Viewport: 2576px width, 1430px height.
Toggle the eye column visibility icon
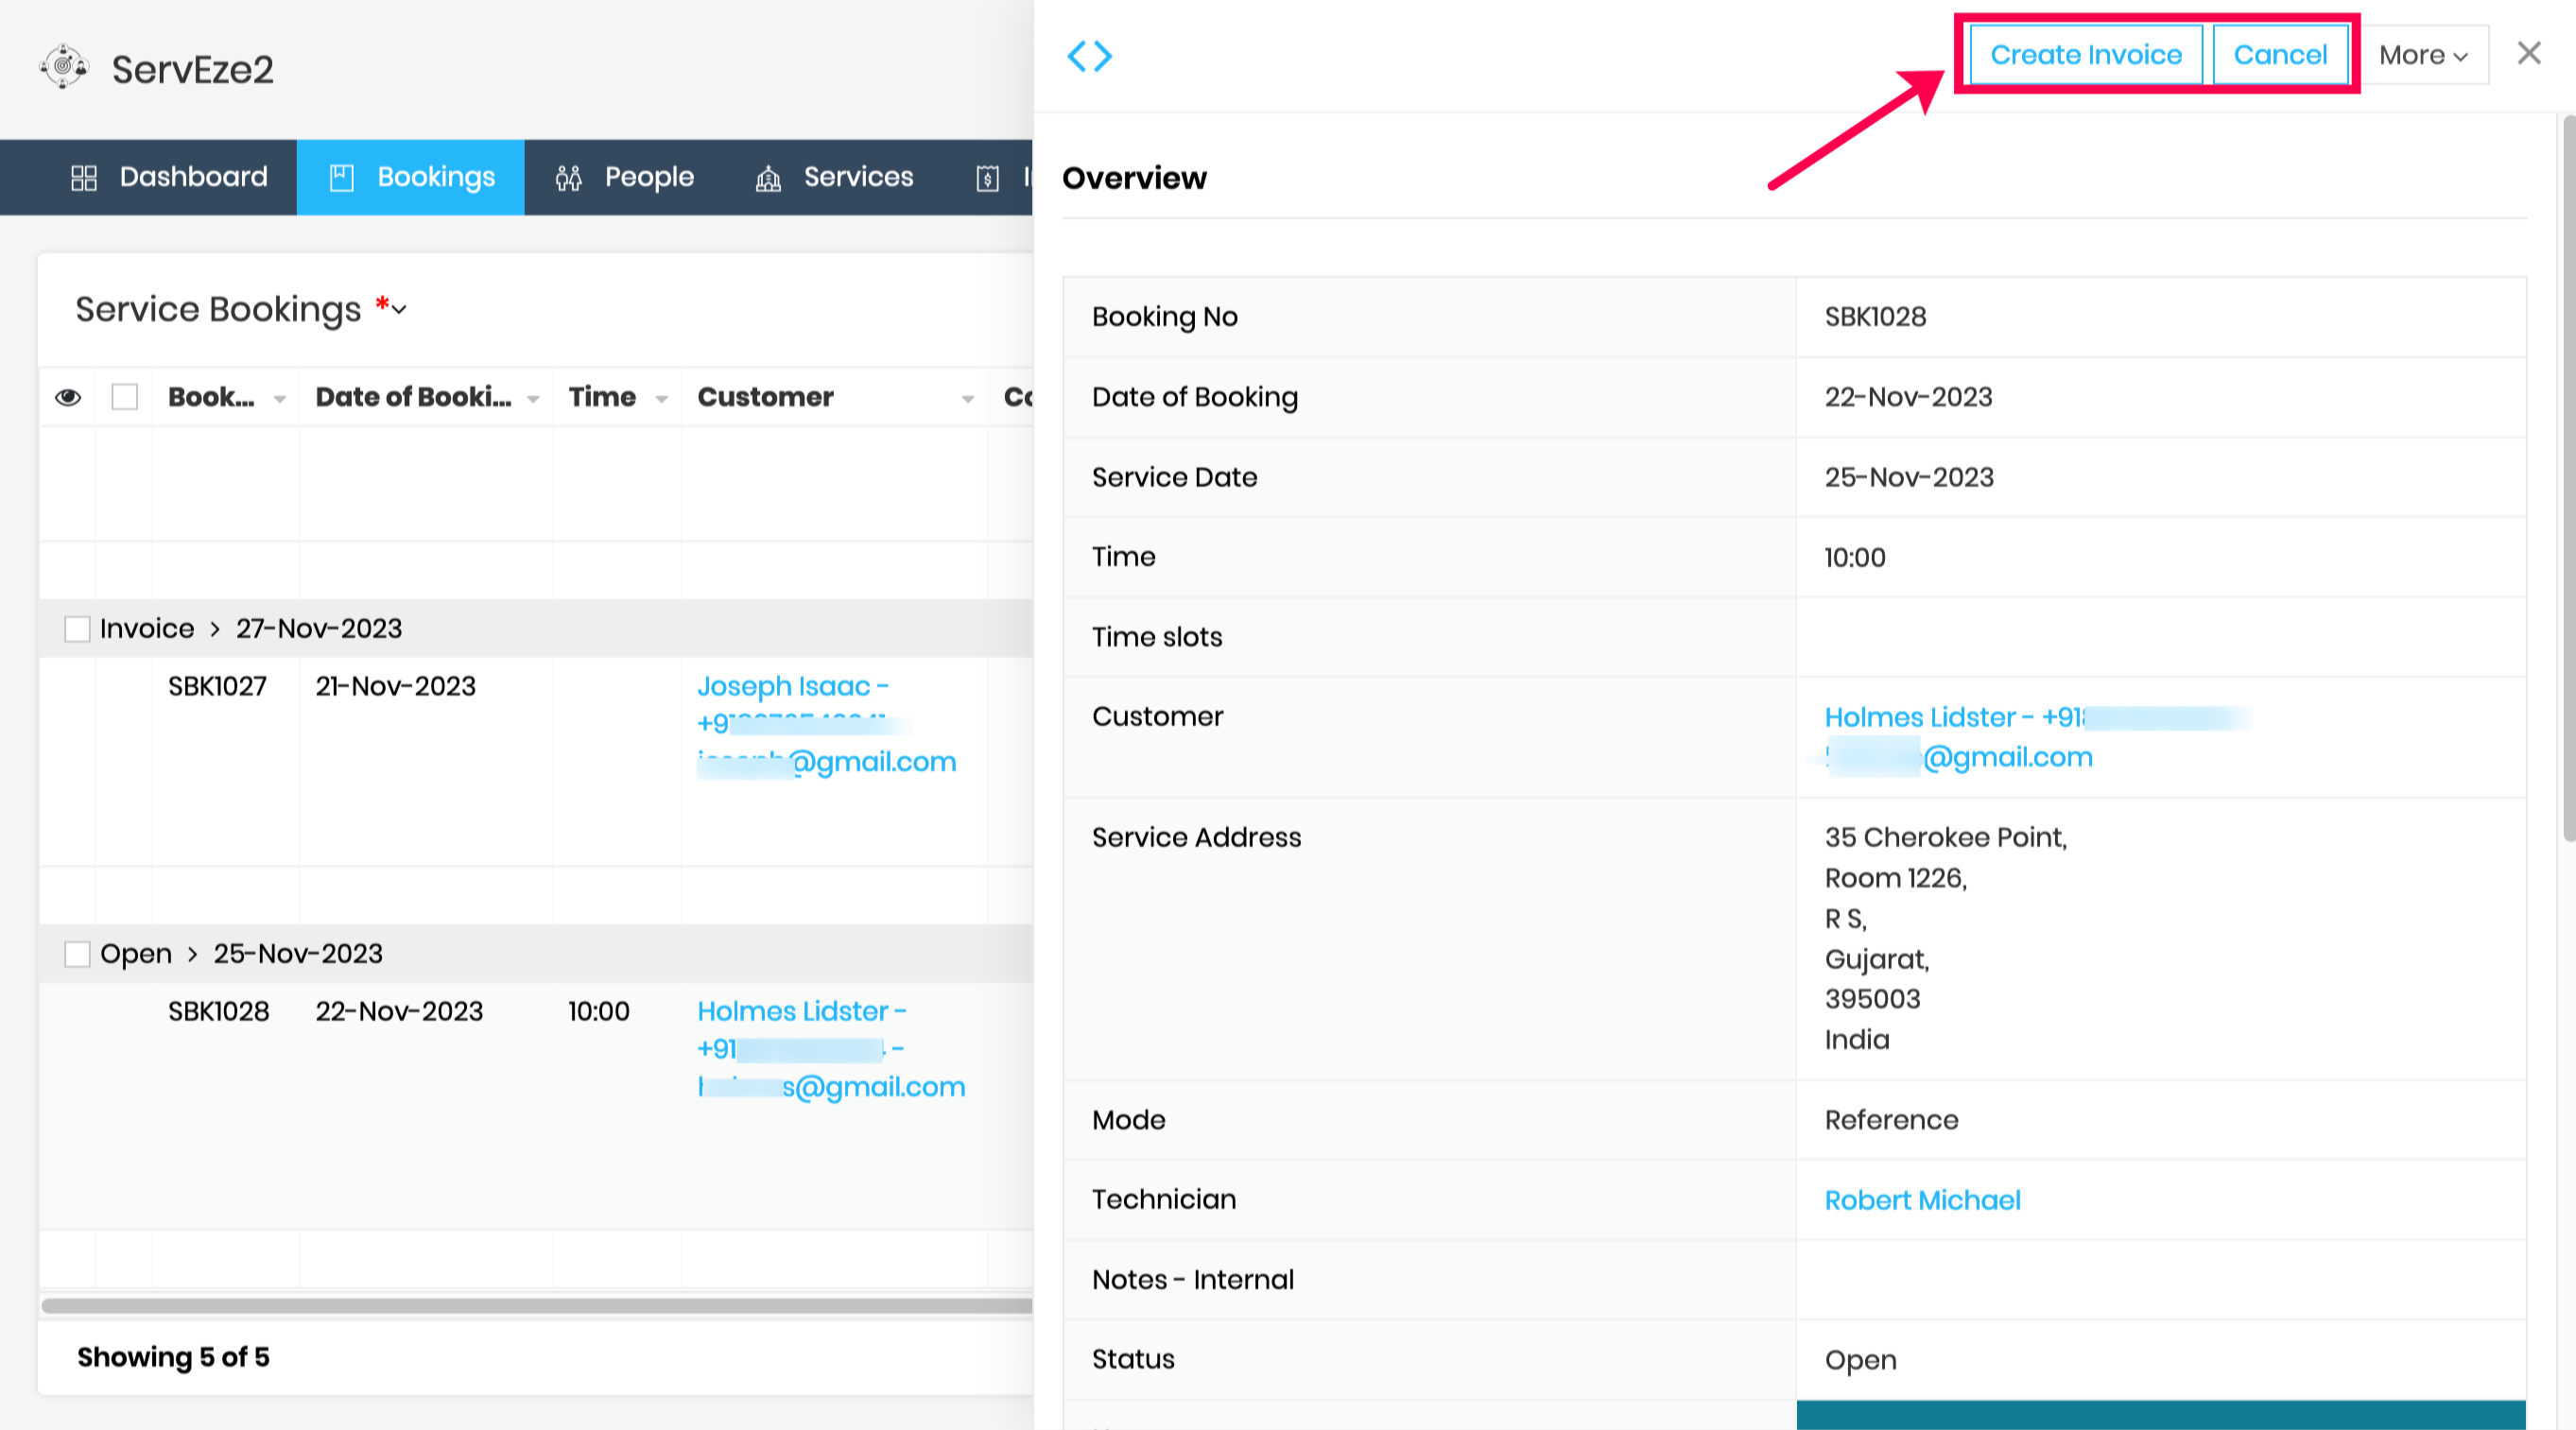pos(68,398)
